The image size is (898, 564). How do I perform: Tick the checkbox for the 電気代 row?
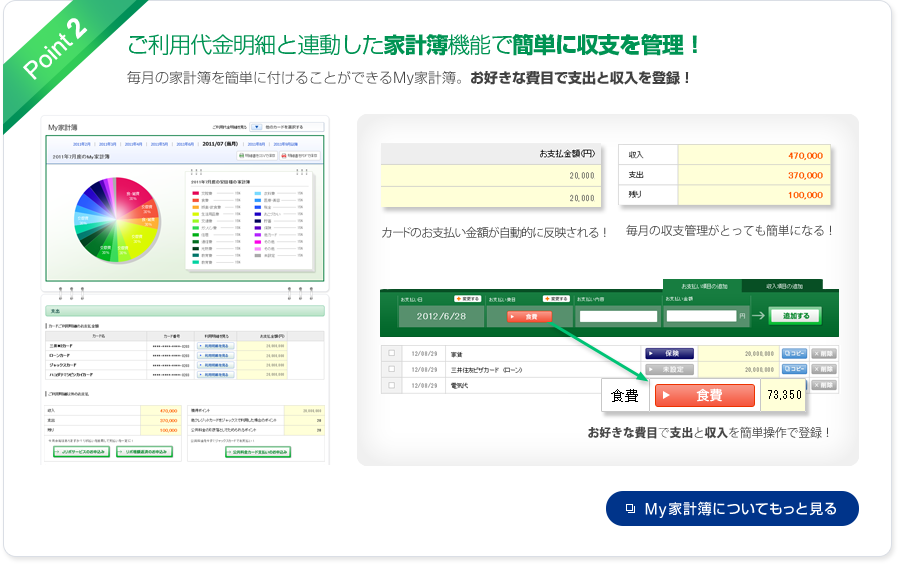[x=392, y=385]
